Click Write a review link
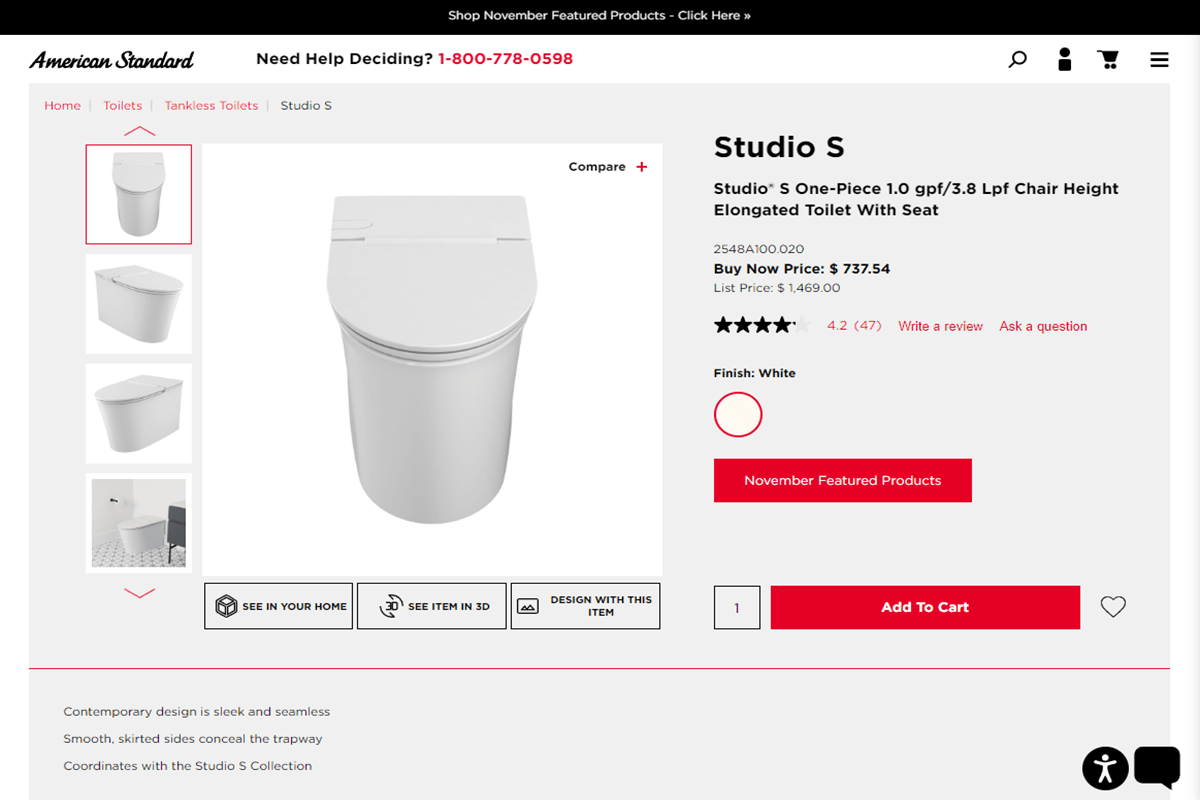Screen dimensions: 1200x800 (x=940, y=326)
